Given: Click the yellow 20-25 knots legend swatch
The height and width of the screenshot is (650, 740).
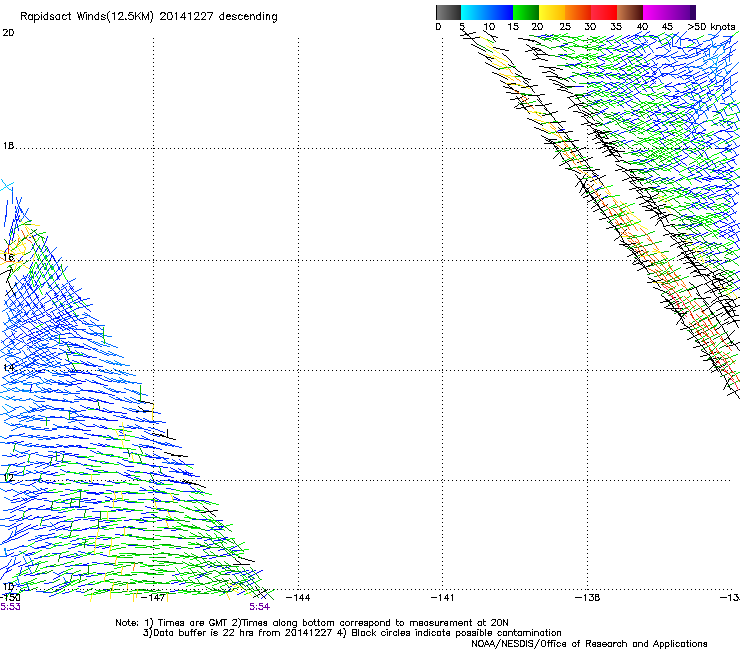Looking at the screenshot, I should [552, 12].
